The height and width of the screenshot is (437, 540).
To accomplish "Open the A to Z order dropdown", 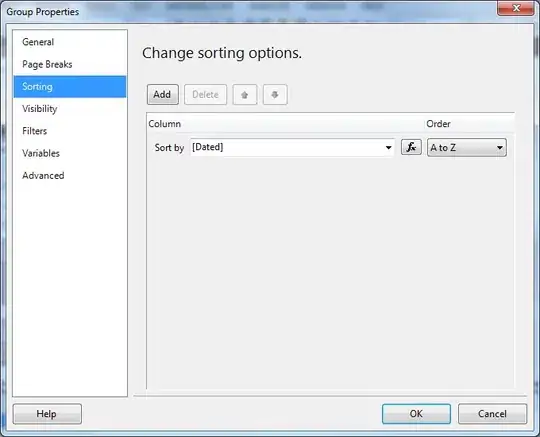I will (467, 148).
